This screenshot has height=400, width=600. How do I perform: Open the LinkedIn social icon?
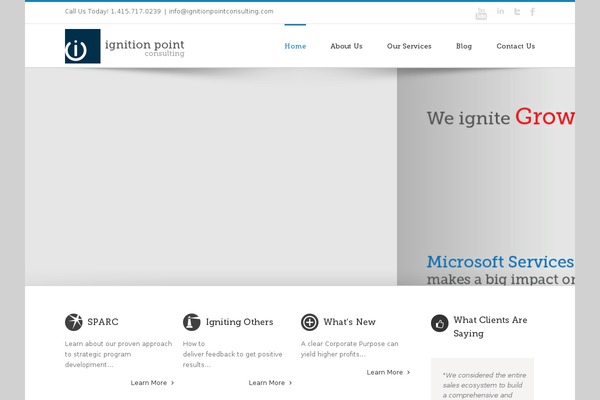pyautogui.click(x=500, y=11)
